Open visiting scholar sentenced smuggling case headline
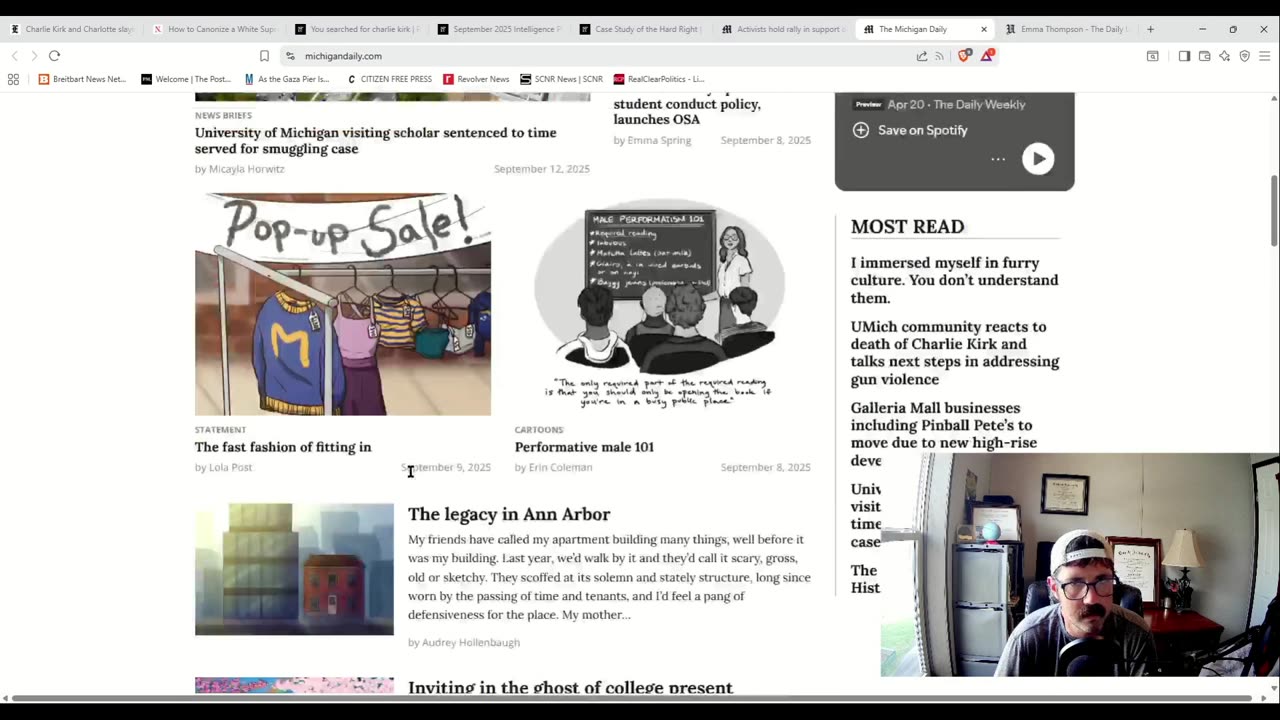Screen dimensions: 1280x720 tap(375, 140)
